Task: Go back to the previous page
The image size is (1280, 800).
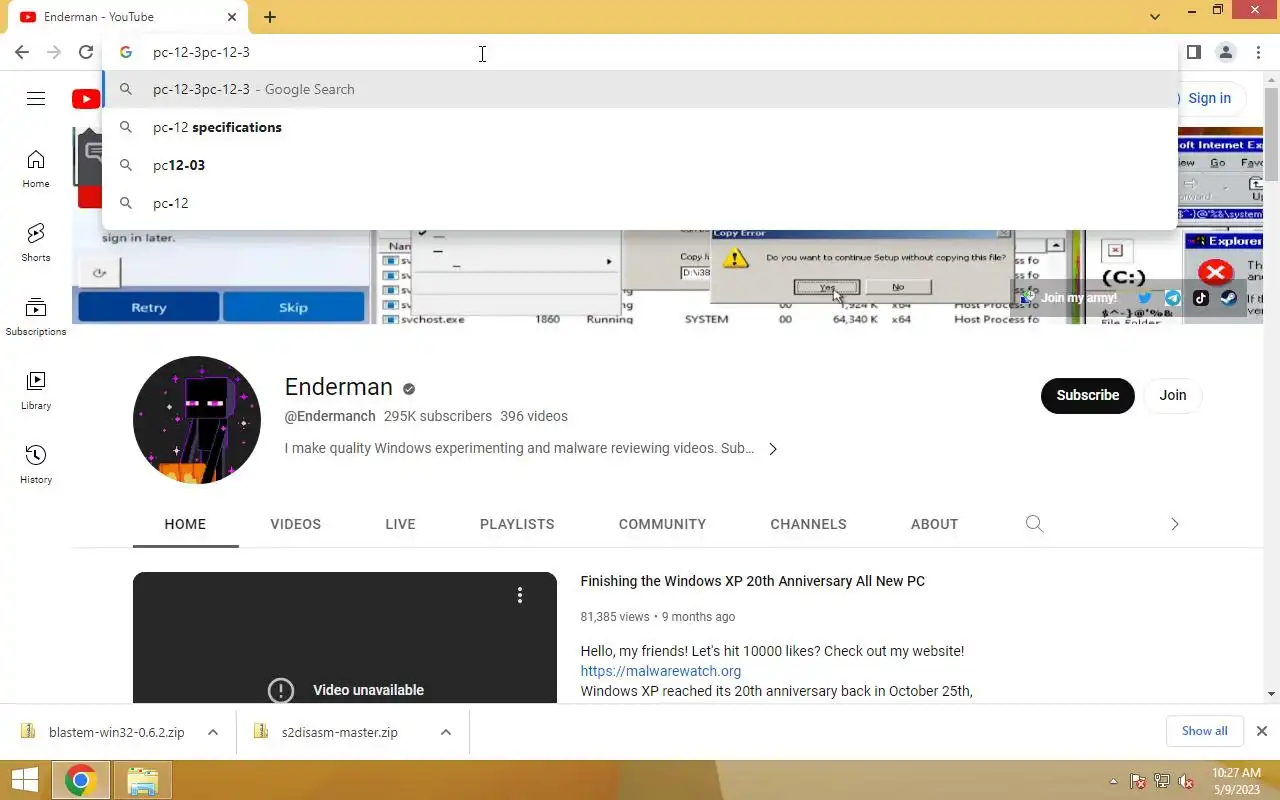Action: (22, 52)
